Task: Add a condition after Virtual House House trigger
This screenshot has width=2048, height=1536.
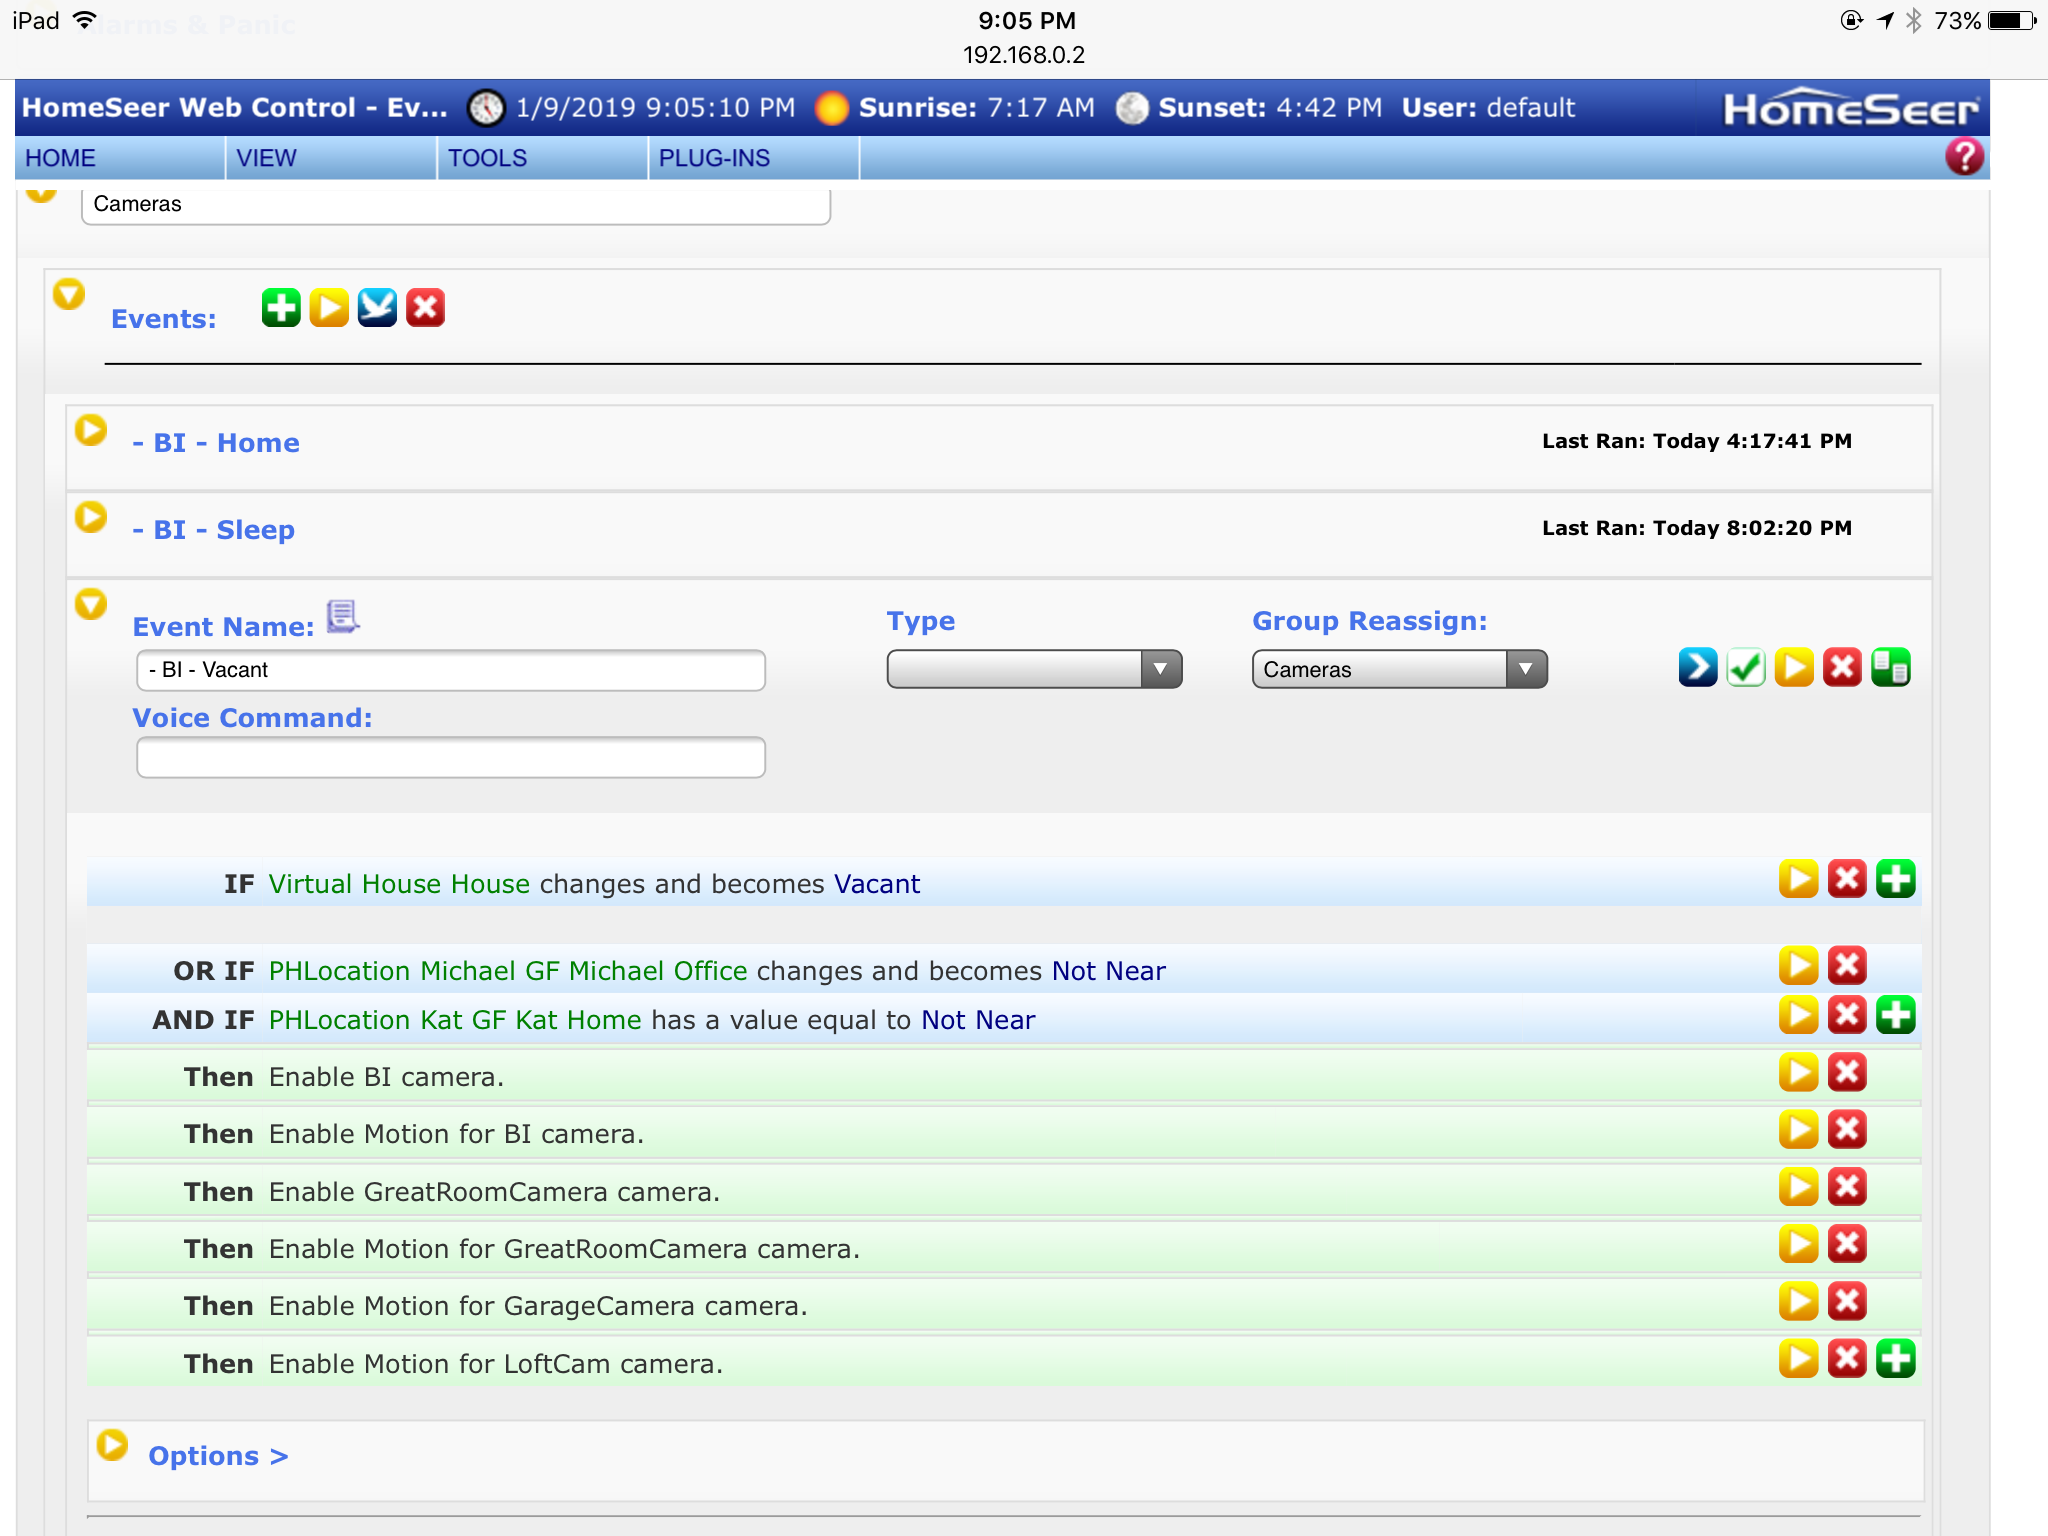Action: pos(1895,879)
